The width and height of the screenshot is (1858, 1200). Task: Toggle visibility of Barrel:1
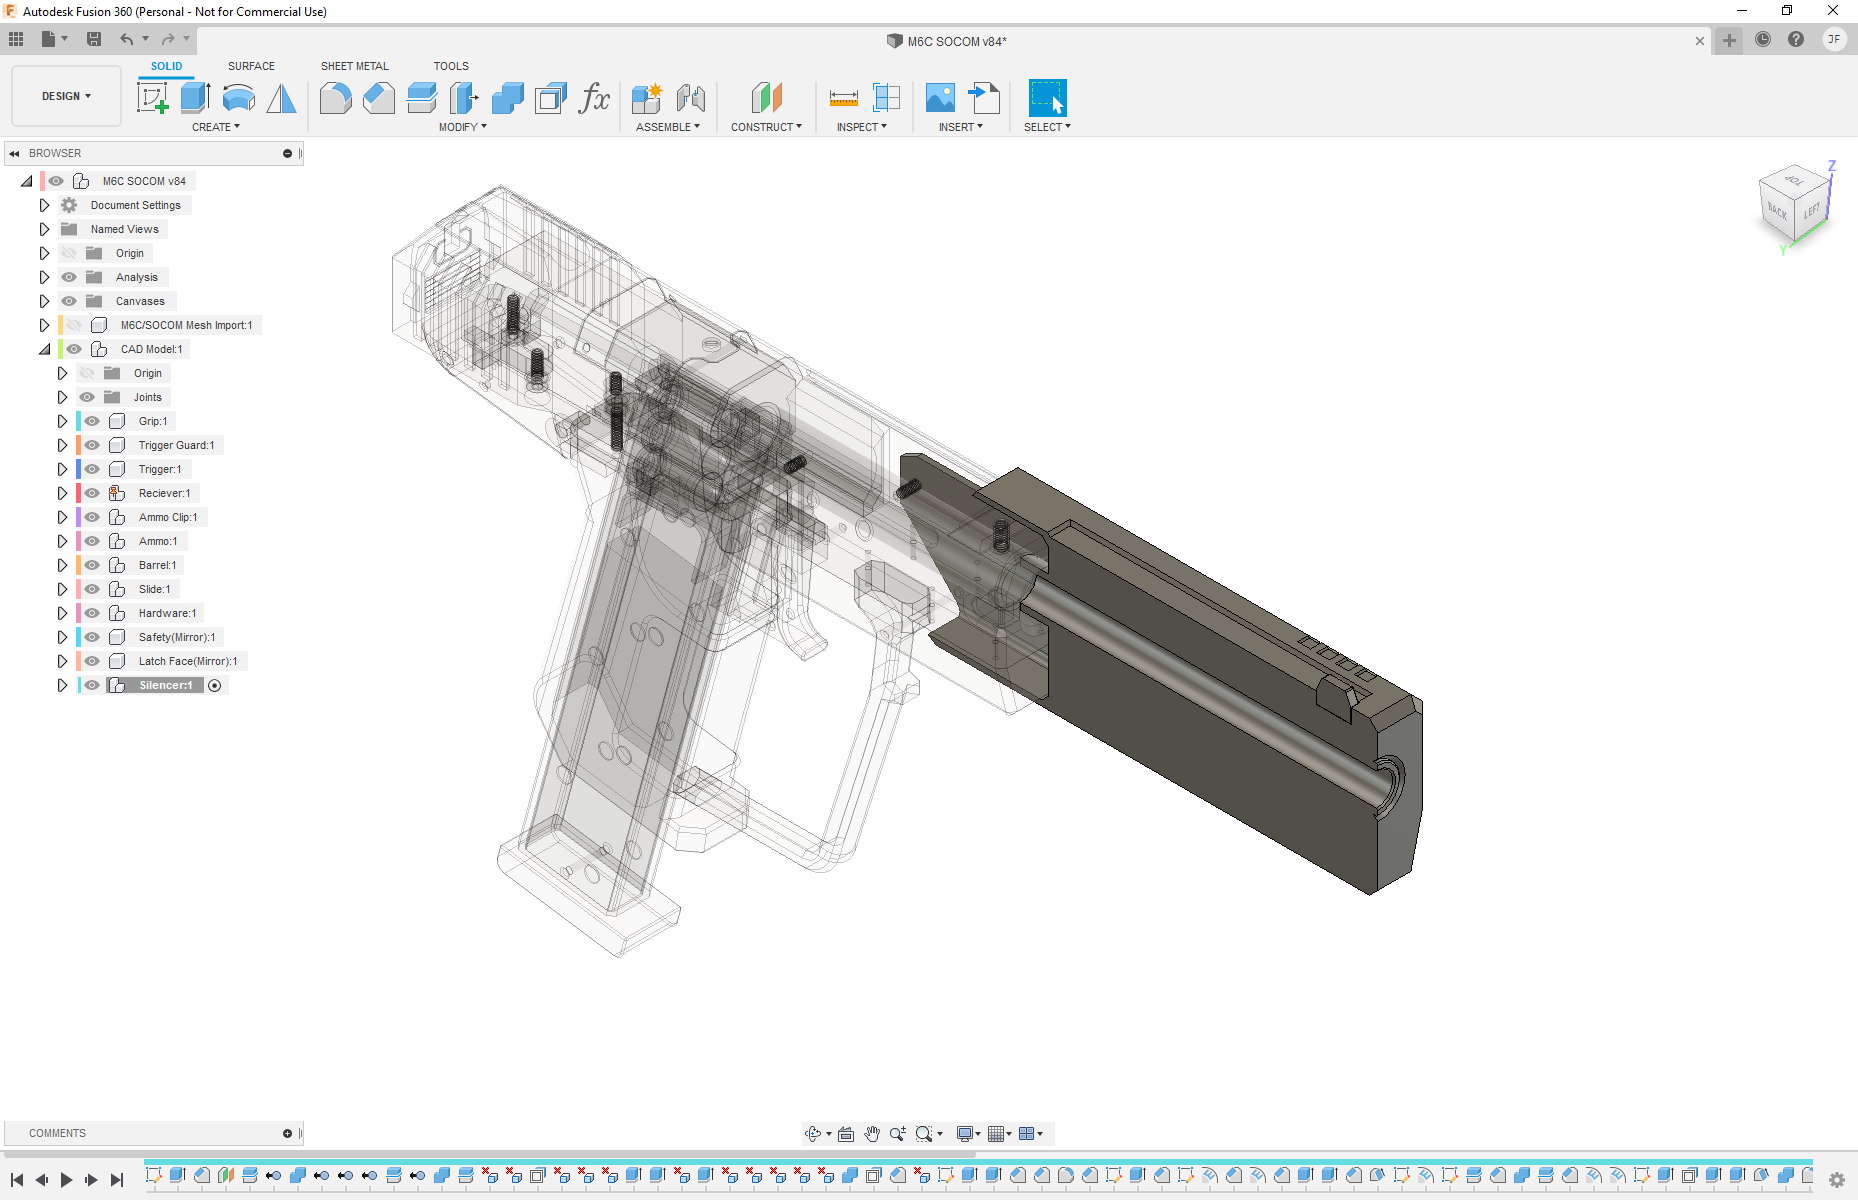(x=92, y=565)
